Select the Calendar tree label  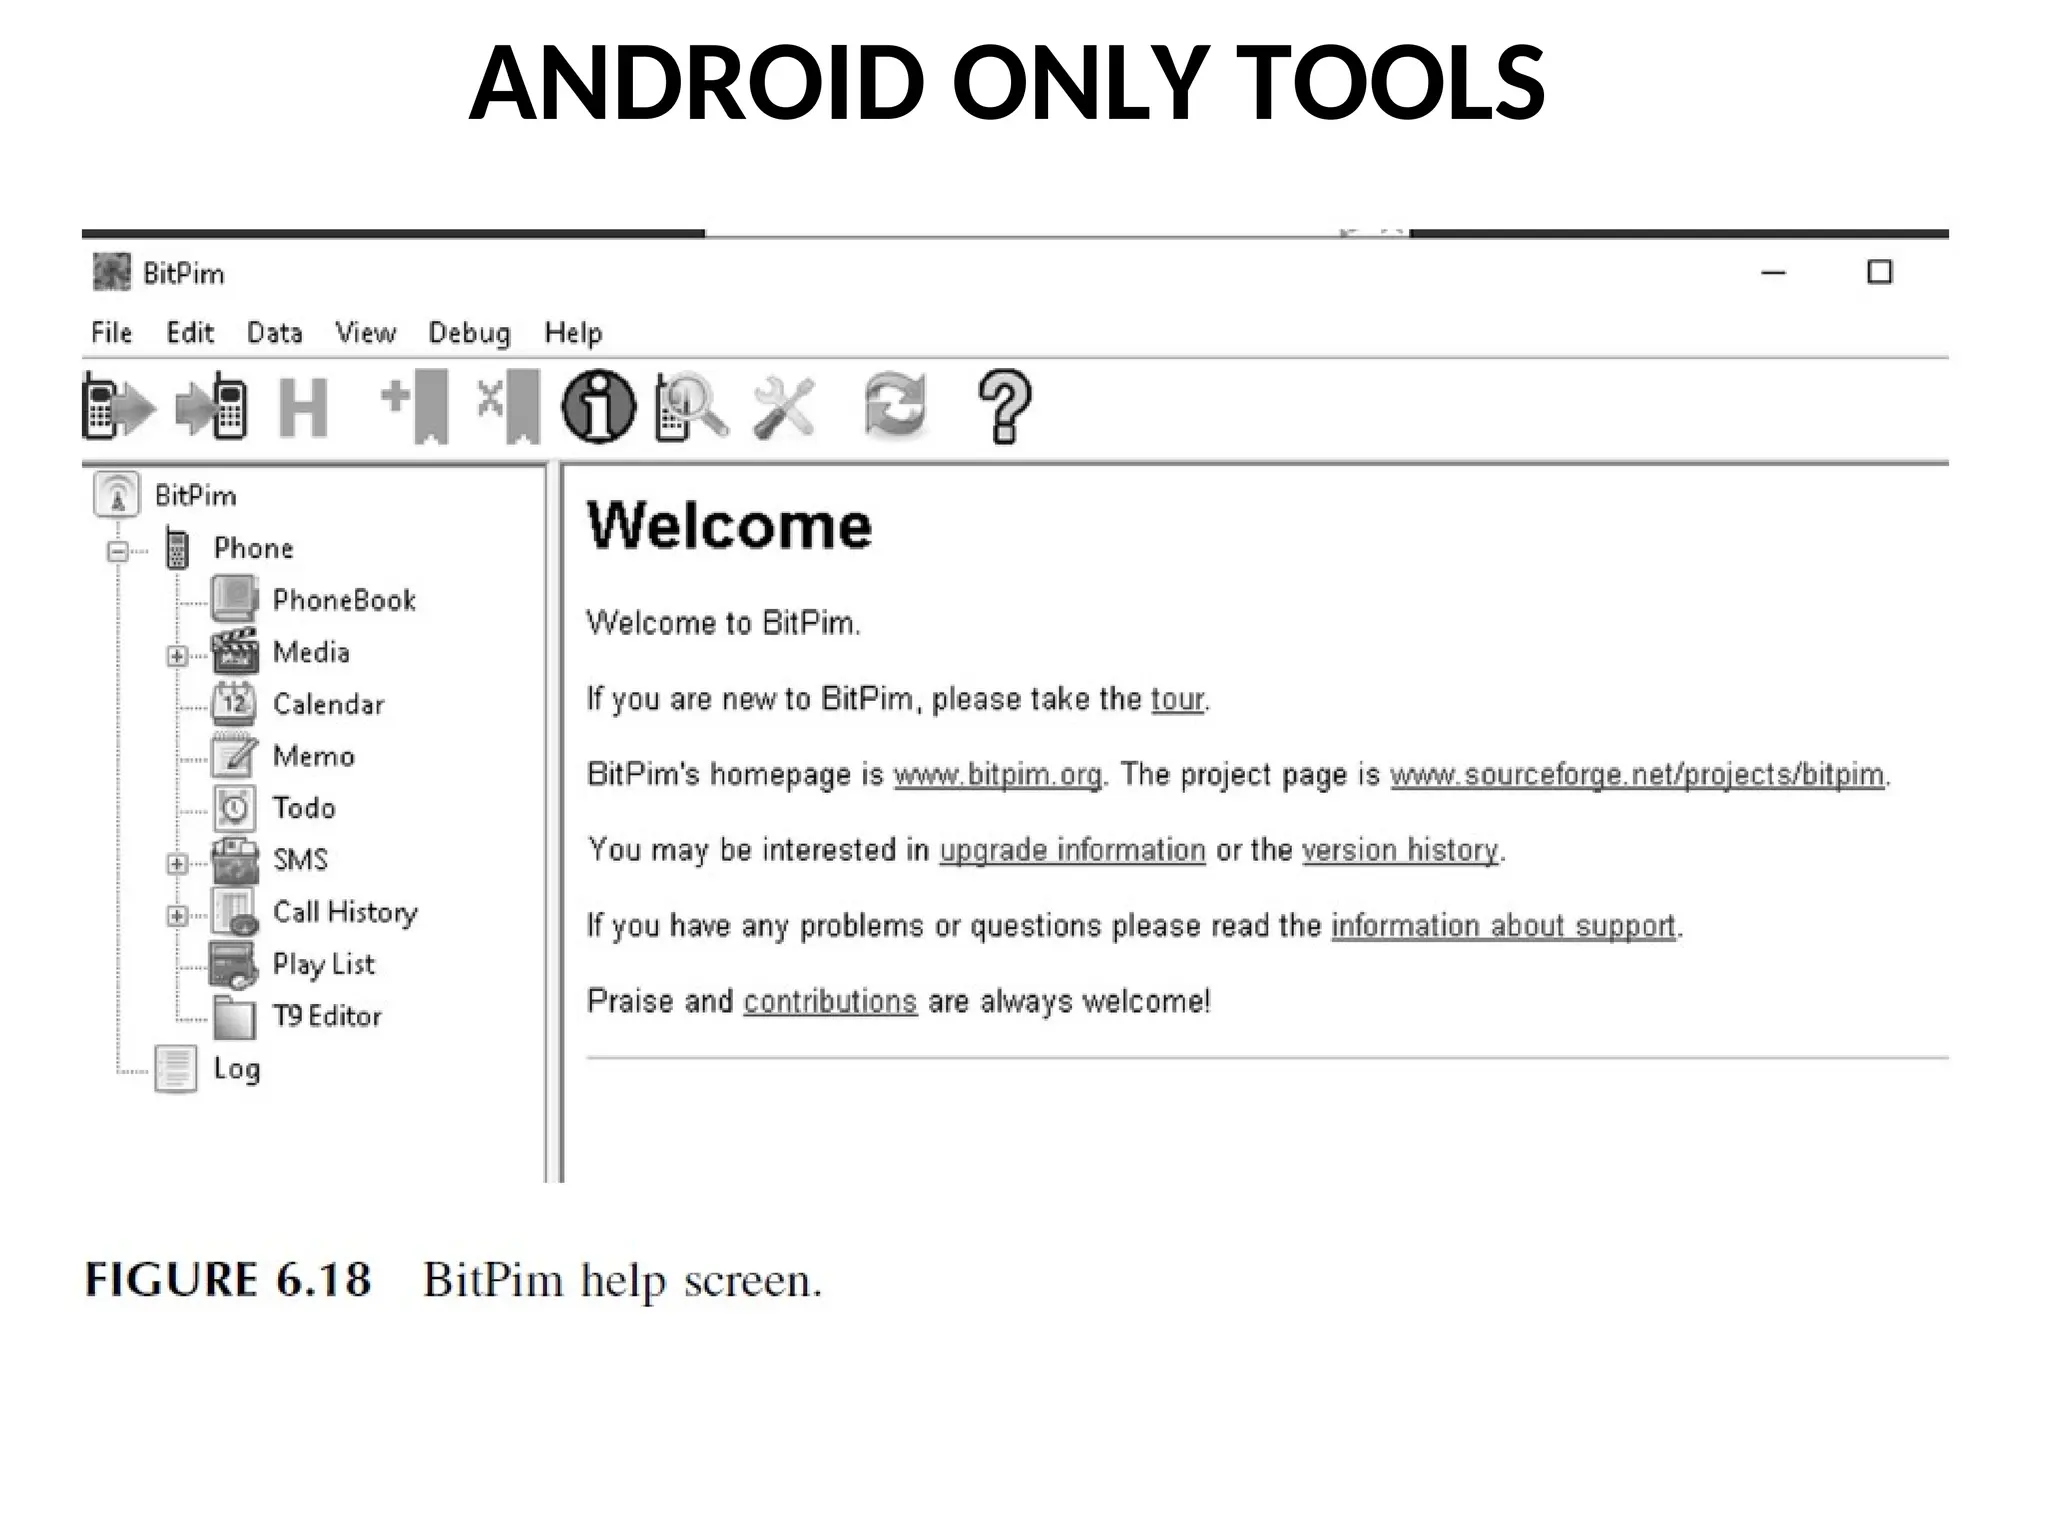[328, 704]
